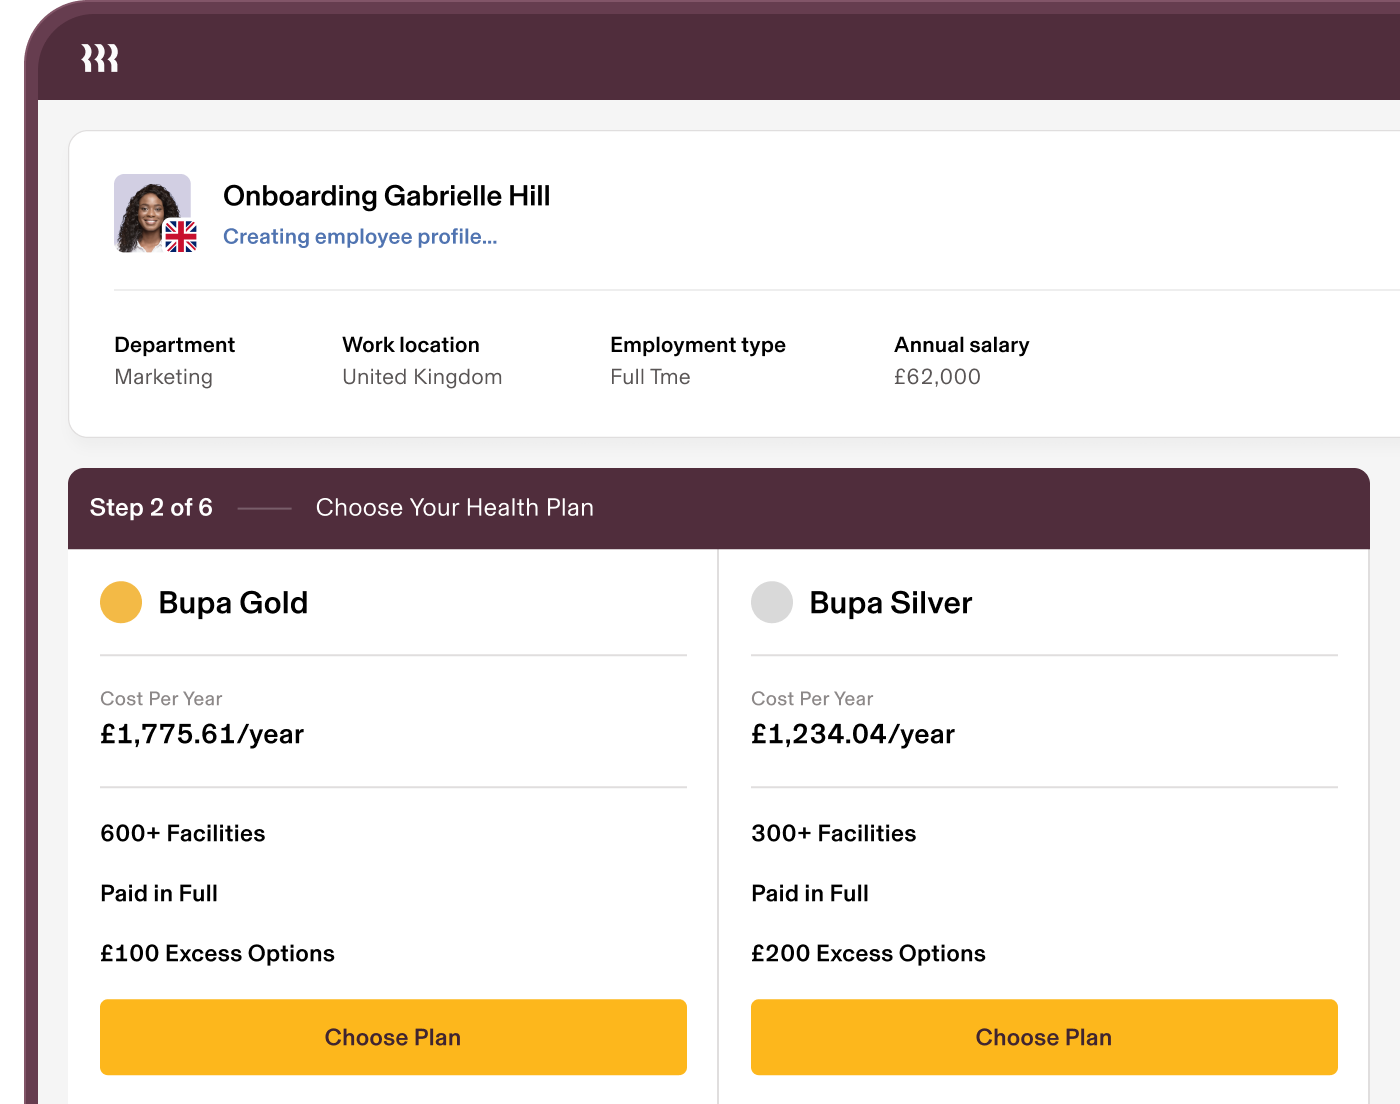Viewport: 1400px width, 1104px height.
Task: Open Gabrielle Hill's profile photo
Action: pyautogui.click(x=152, y=213)
